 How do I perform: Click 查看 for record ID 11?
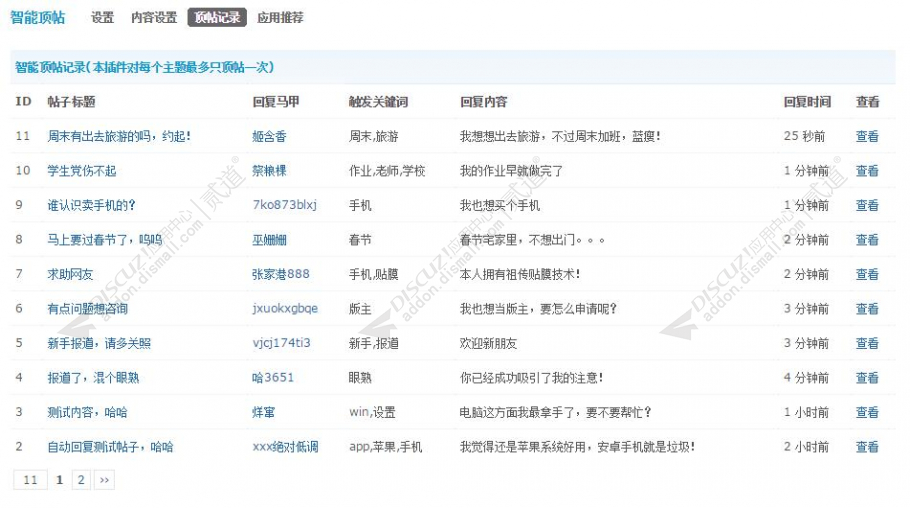point(867,136)
